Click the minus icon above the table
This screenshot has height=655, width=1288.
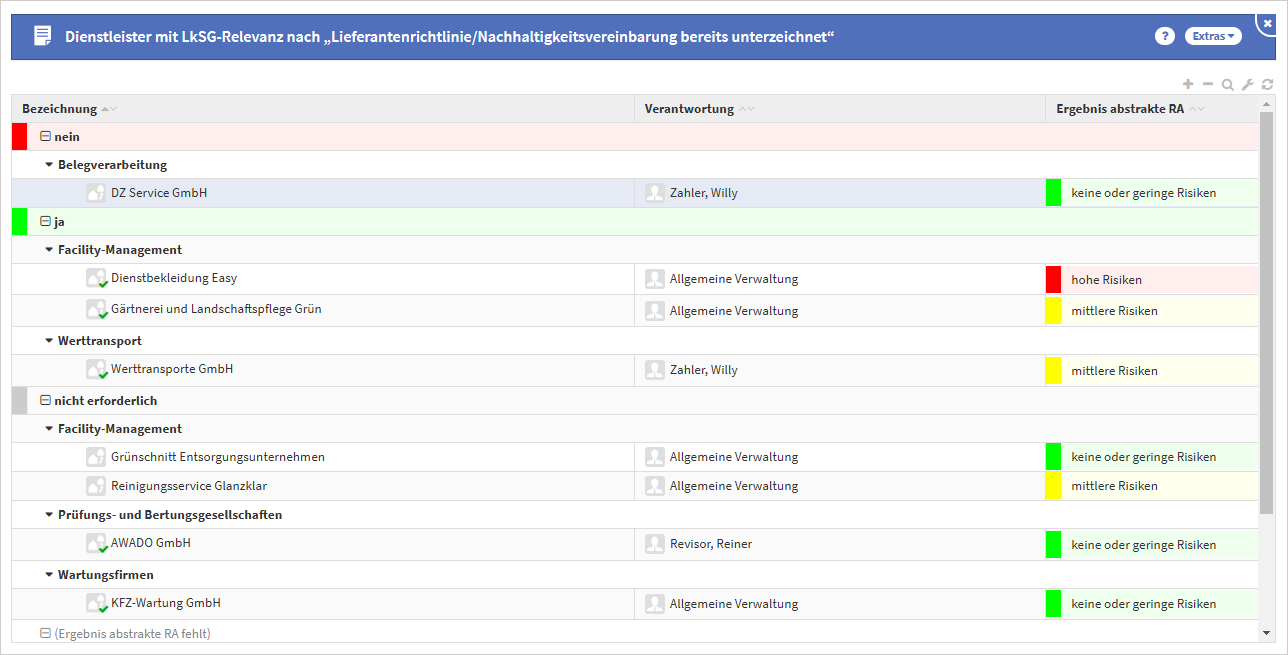(x=1208, y=85)
